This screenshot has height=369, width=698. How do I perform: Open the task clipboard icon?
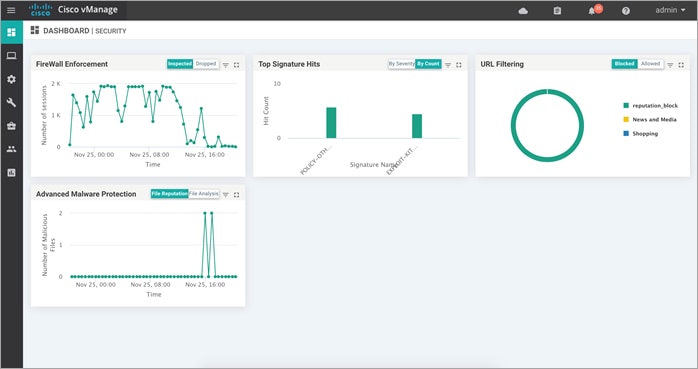tap(557, 11)
